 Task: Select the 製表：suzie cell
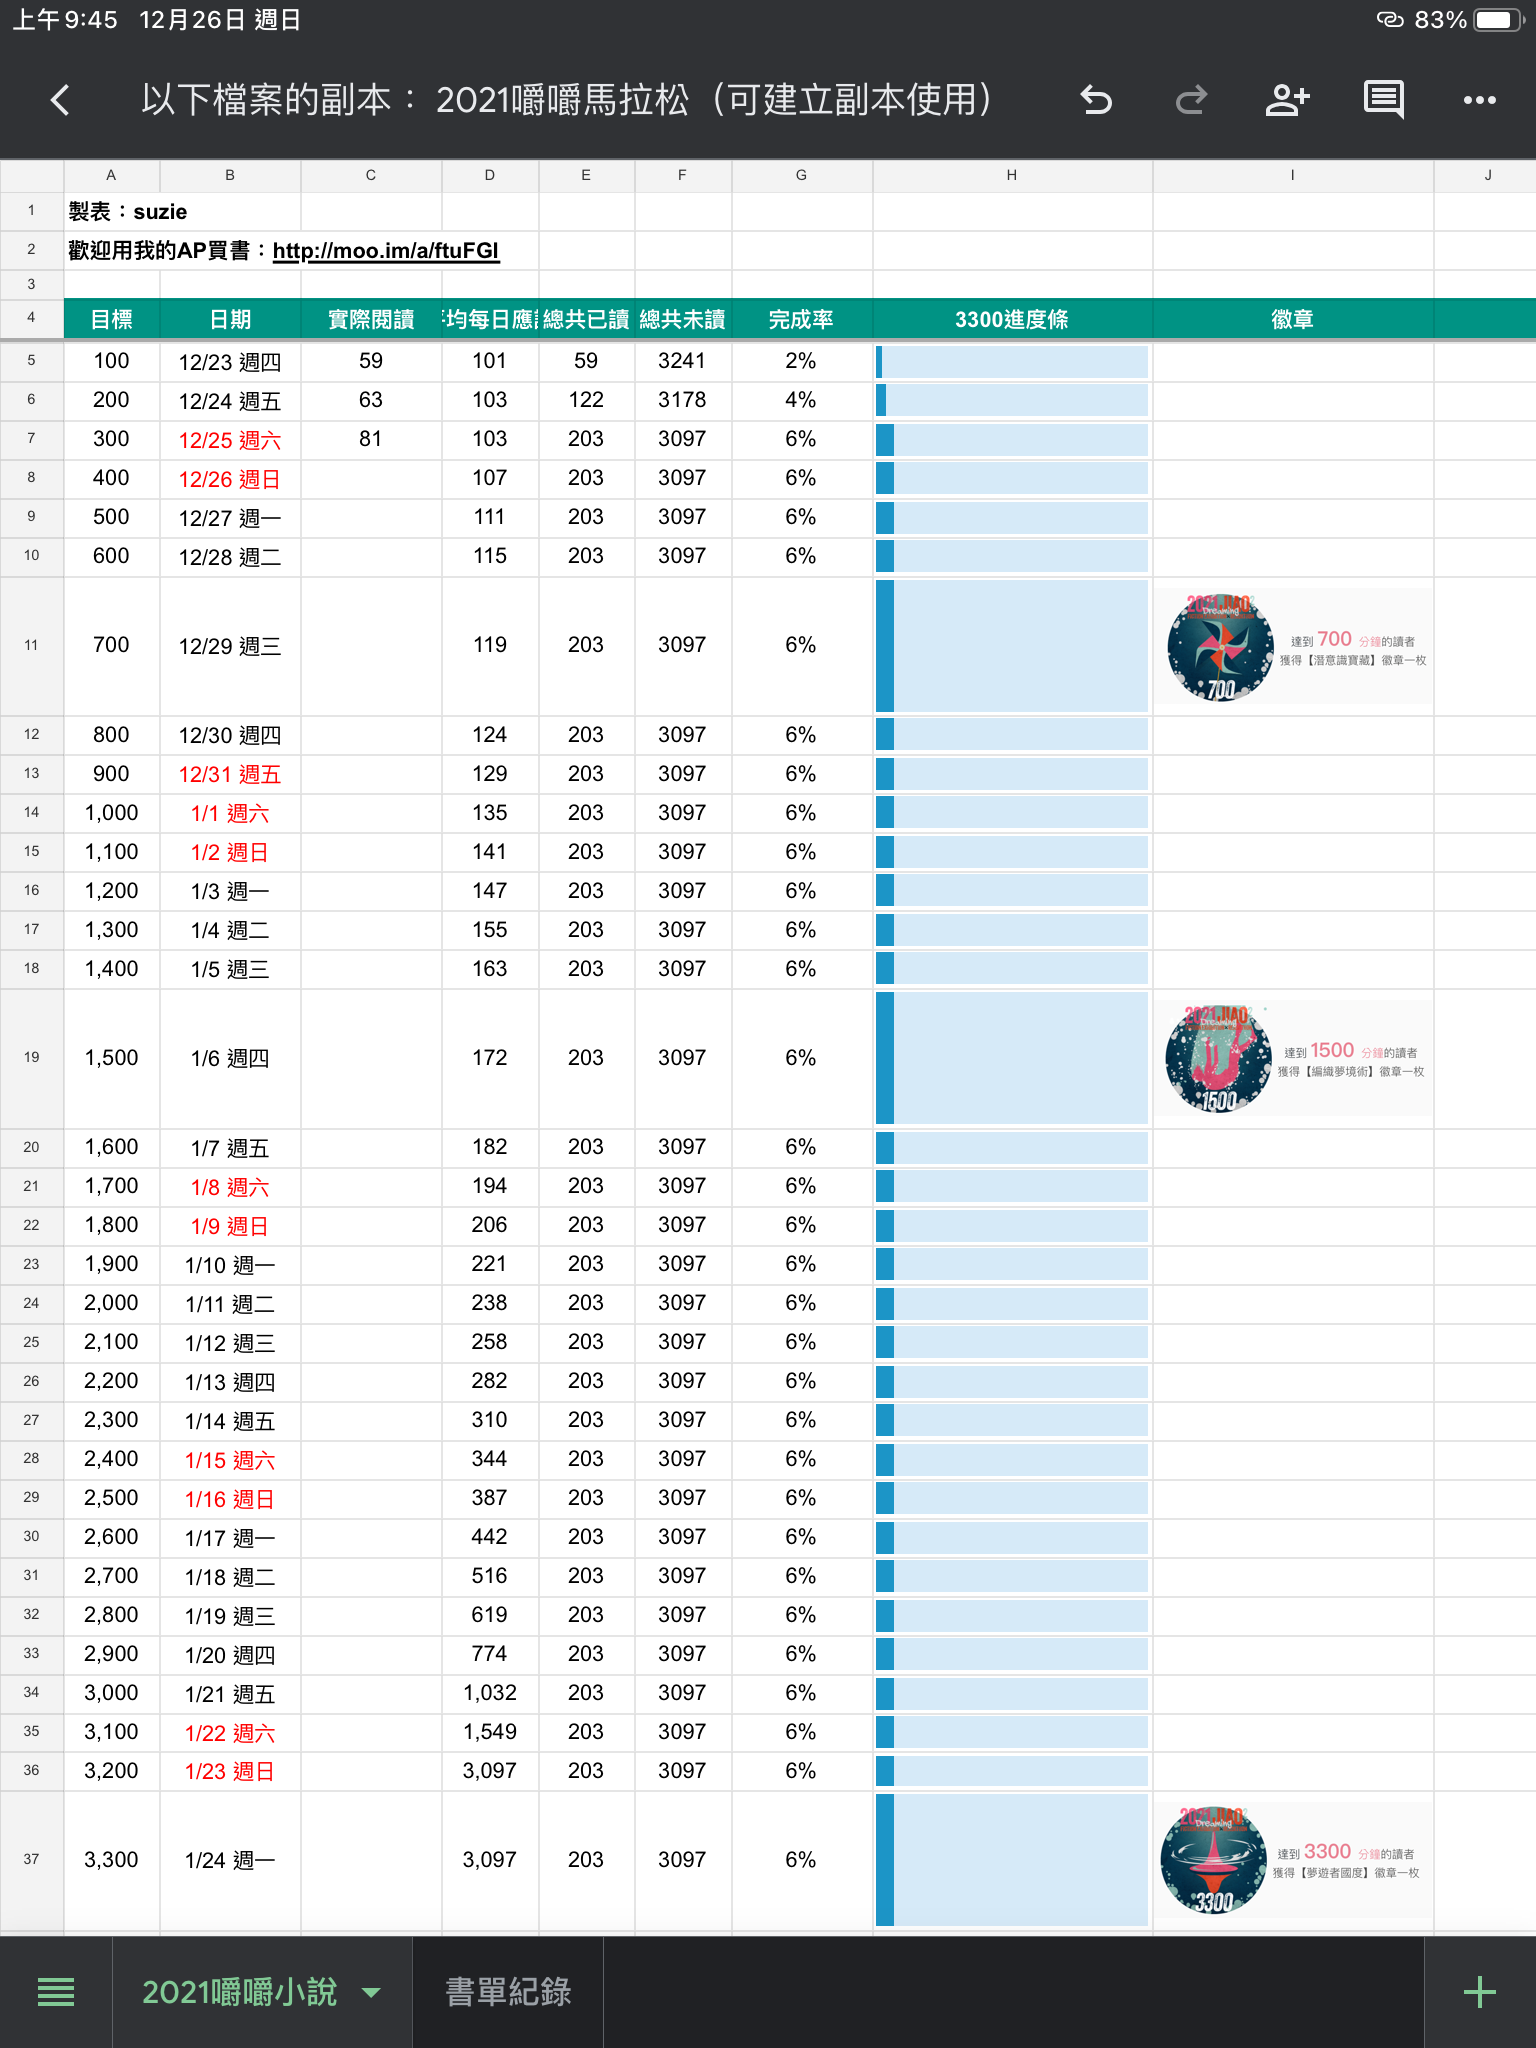tap(182, 212)
